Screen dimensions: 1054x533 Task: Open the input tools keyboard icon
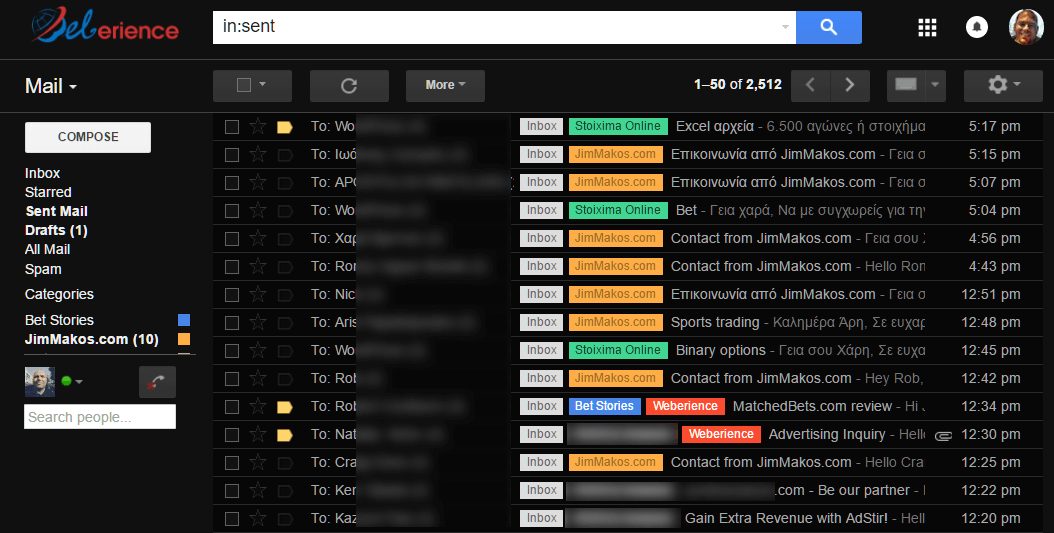point(905,85)
